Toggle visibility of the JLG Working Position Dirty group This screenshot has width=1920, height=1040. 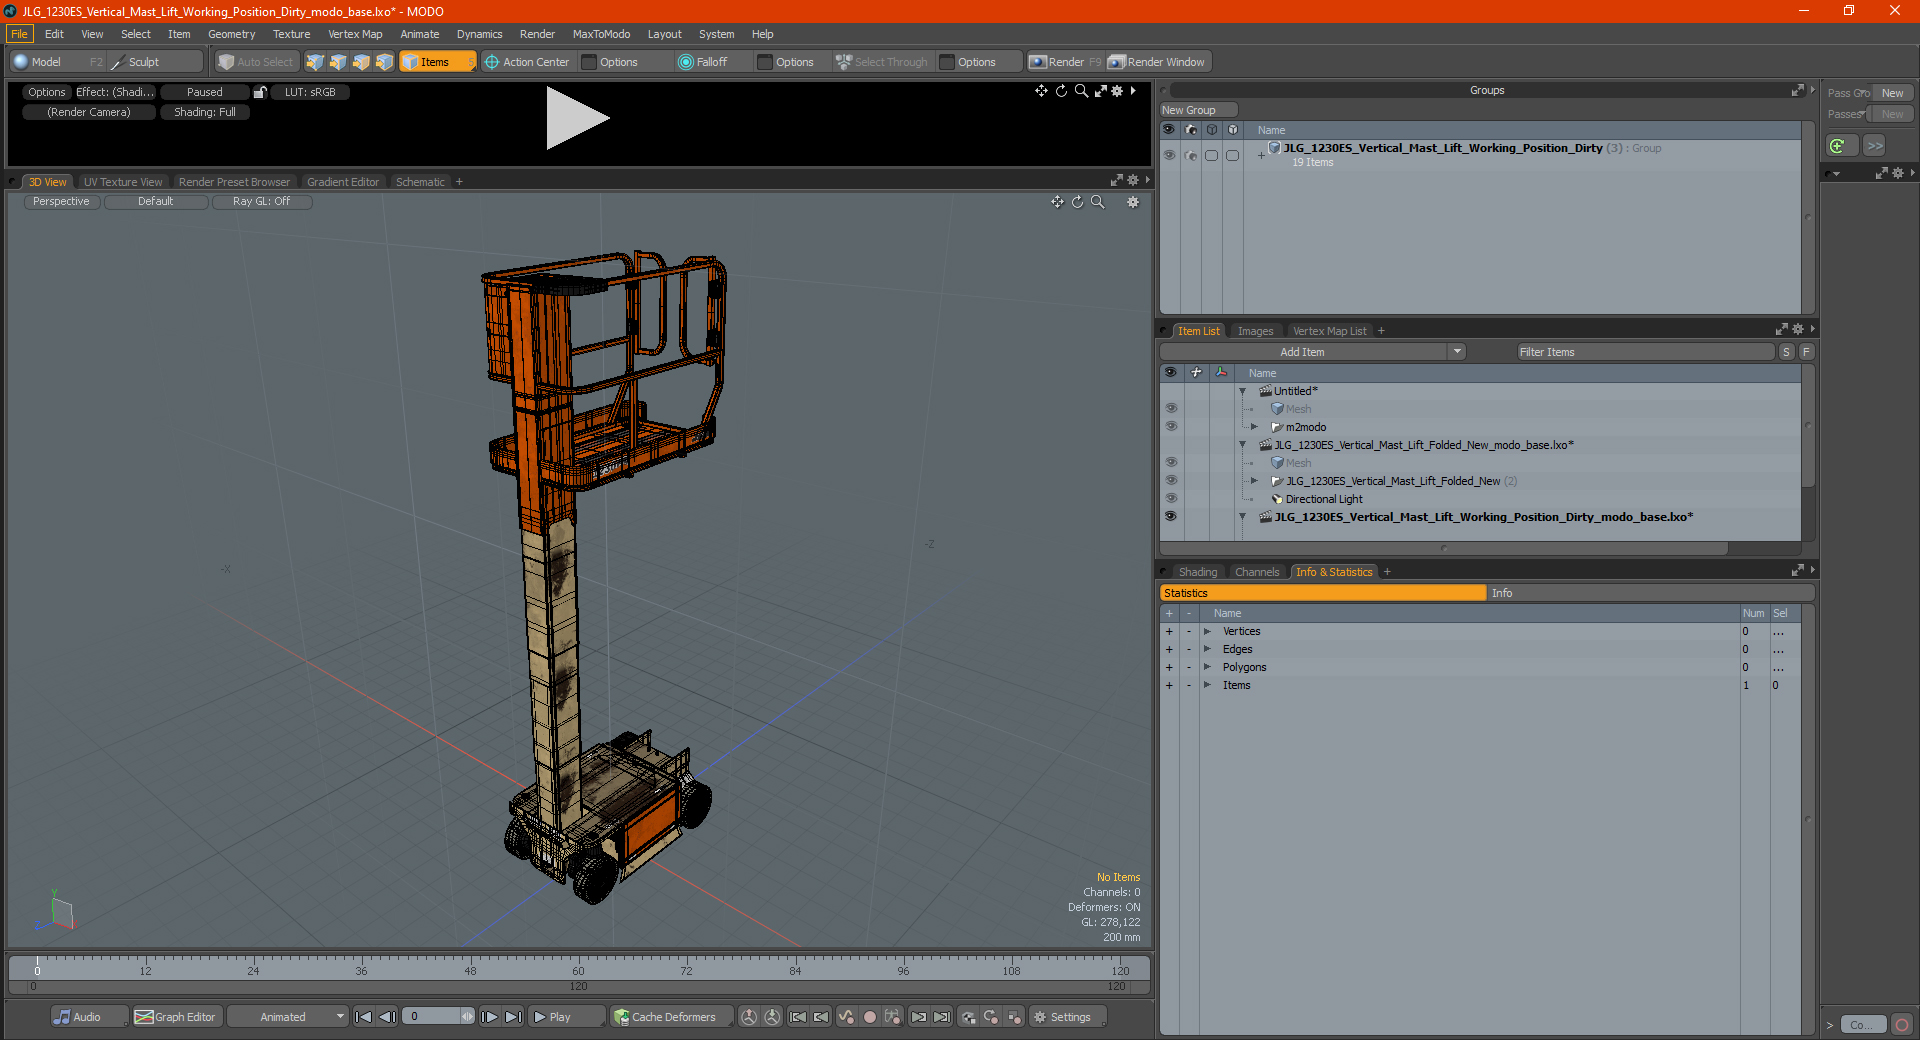pos(1169,155)
